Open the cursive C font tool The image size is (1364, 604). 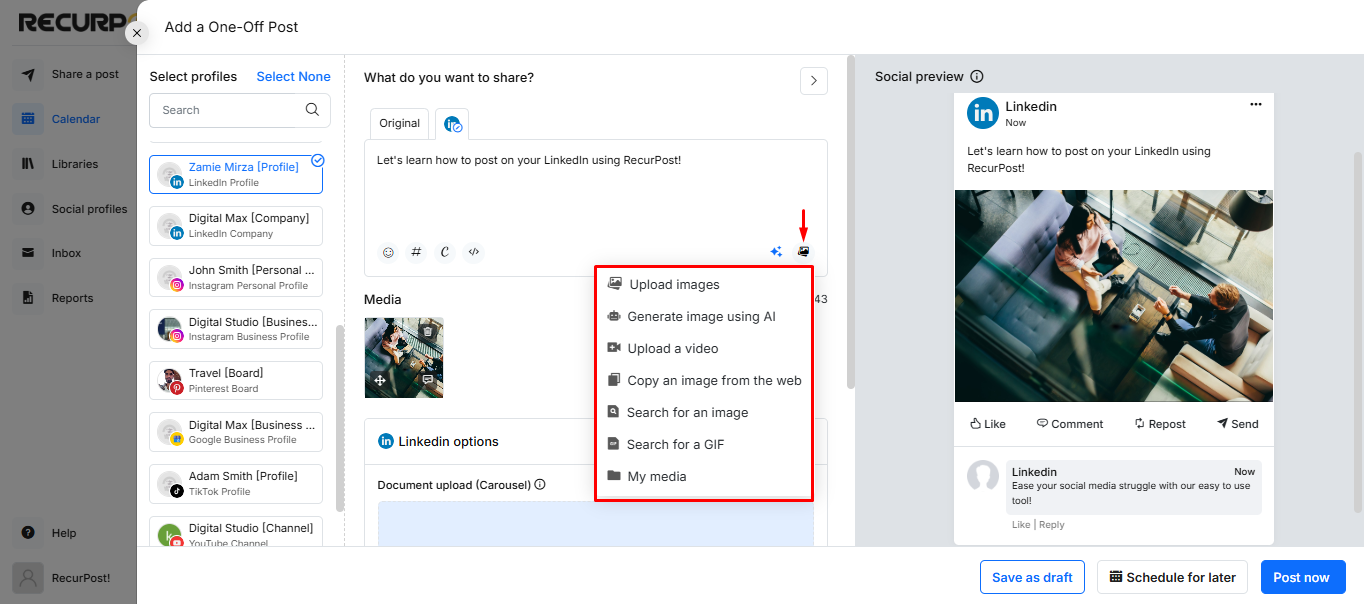[x=446, y=252]
